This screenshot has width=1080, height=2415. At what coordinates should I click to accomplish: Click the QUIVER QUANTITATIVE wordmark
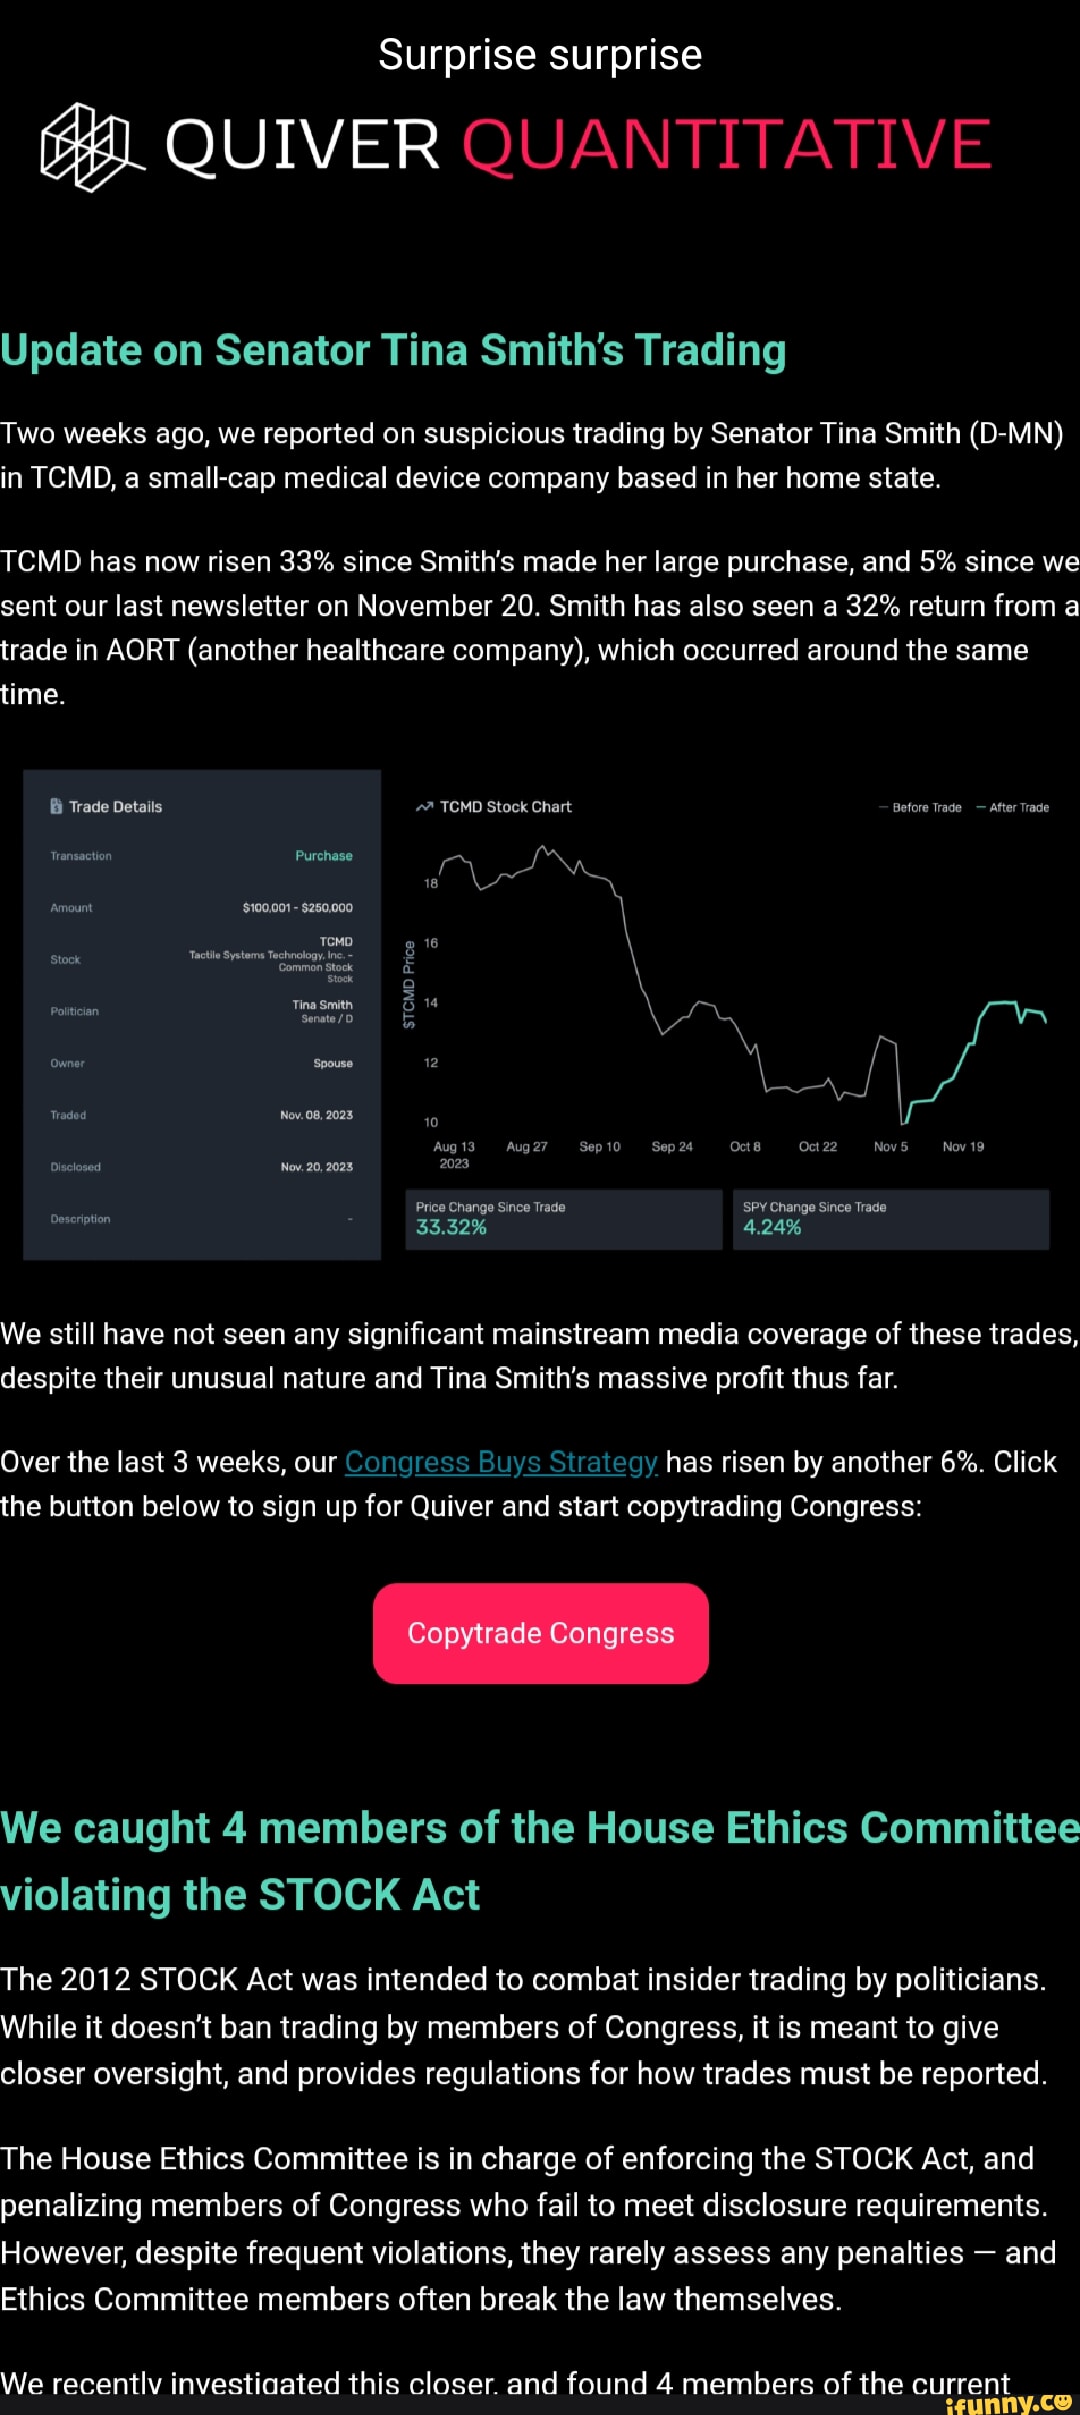(578, 144)
